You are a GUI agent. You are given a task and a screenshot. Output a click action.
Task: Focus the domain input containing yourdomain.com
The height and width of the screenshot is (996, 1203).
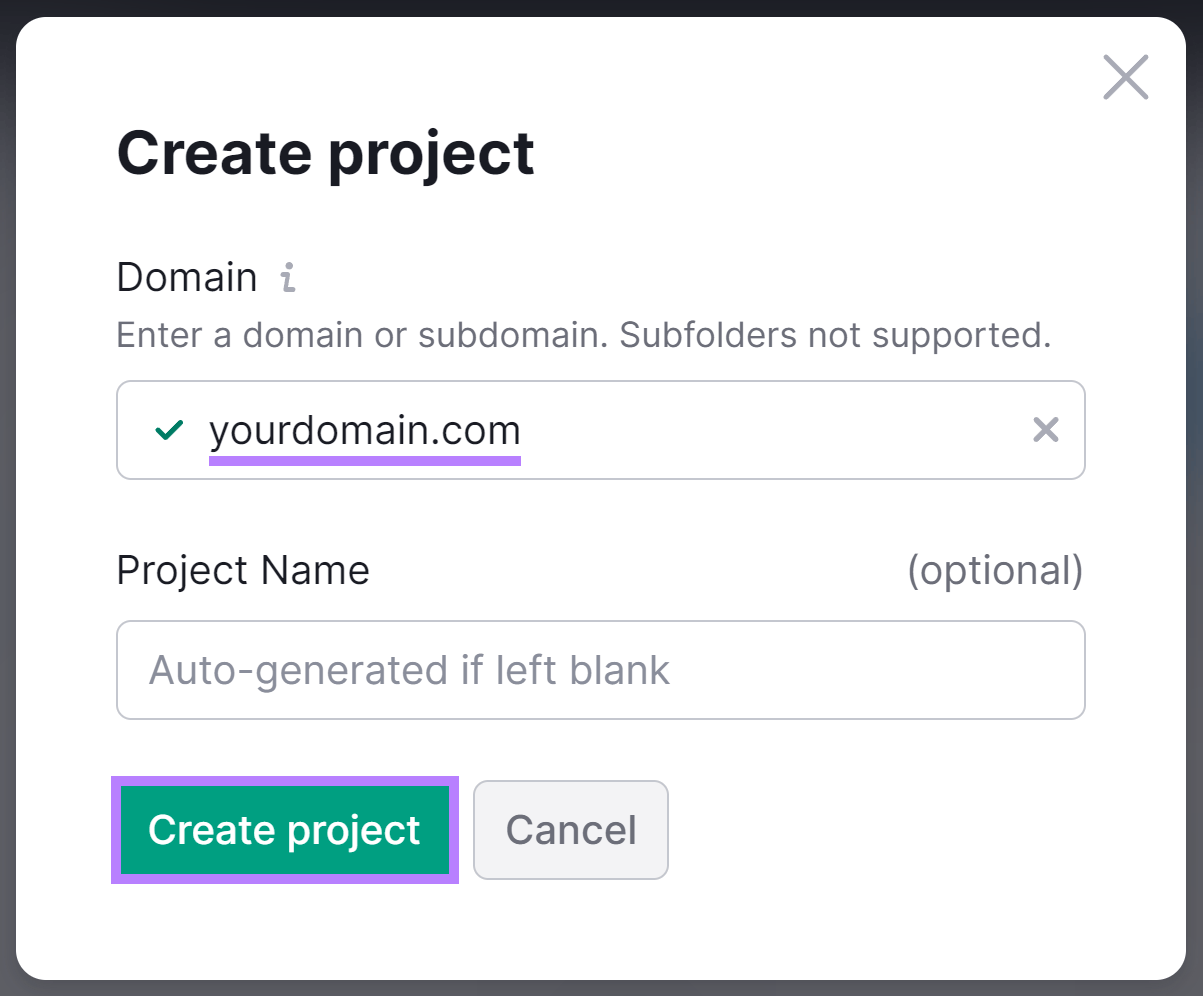(x=600, y=430)
